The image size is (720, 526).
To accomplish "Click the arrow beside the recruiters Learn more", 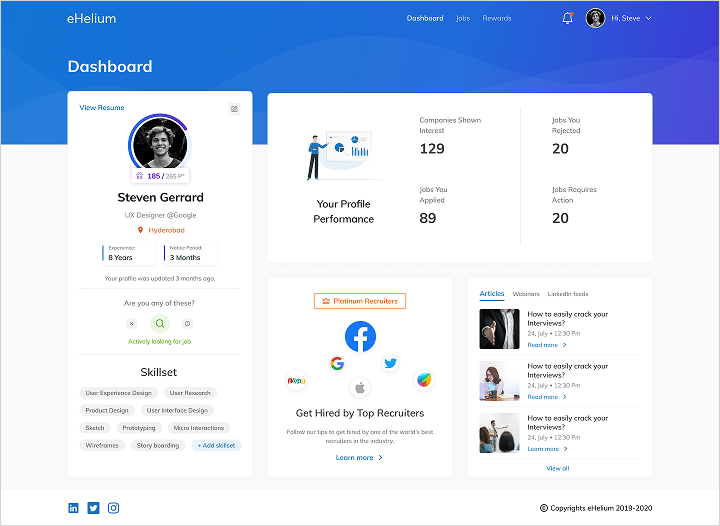I will click(x=380, y=458).
